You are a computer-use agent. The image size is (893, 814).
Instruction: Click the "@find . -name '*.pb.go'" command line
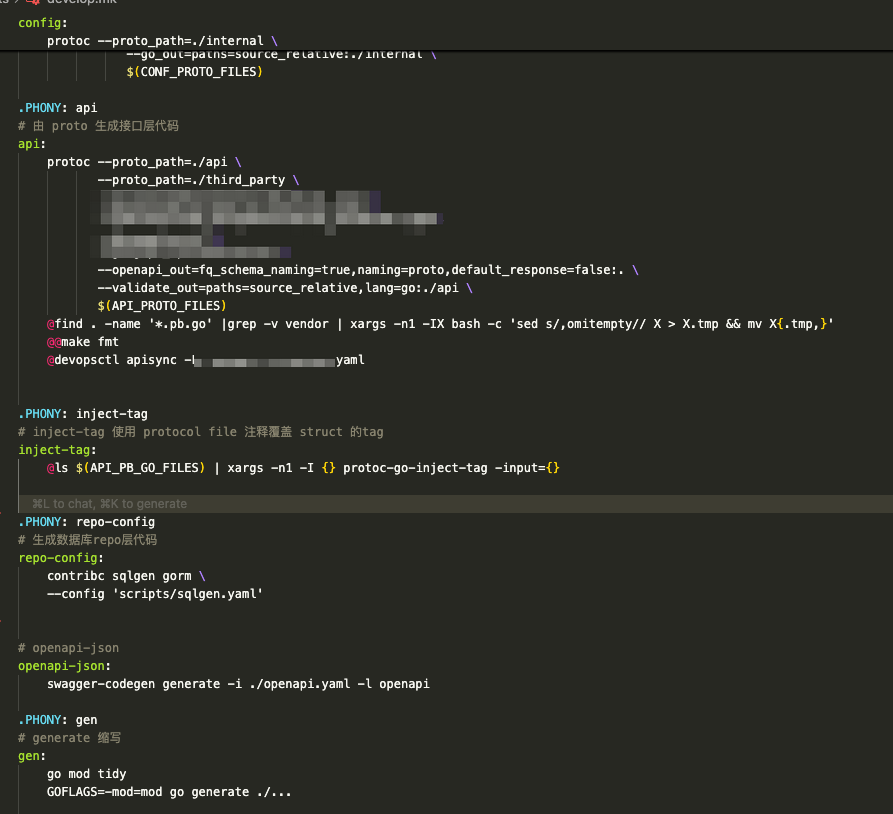[x=440, y=324]
